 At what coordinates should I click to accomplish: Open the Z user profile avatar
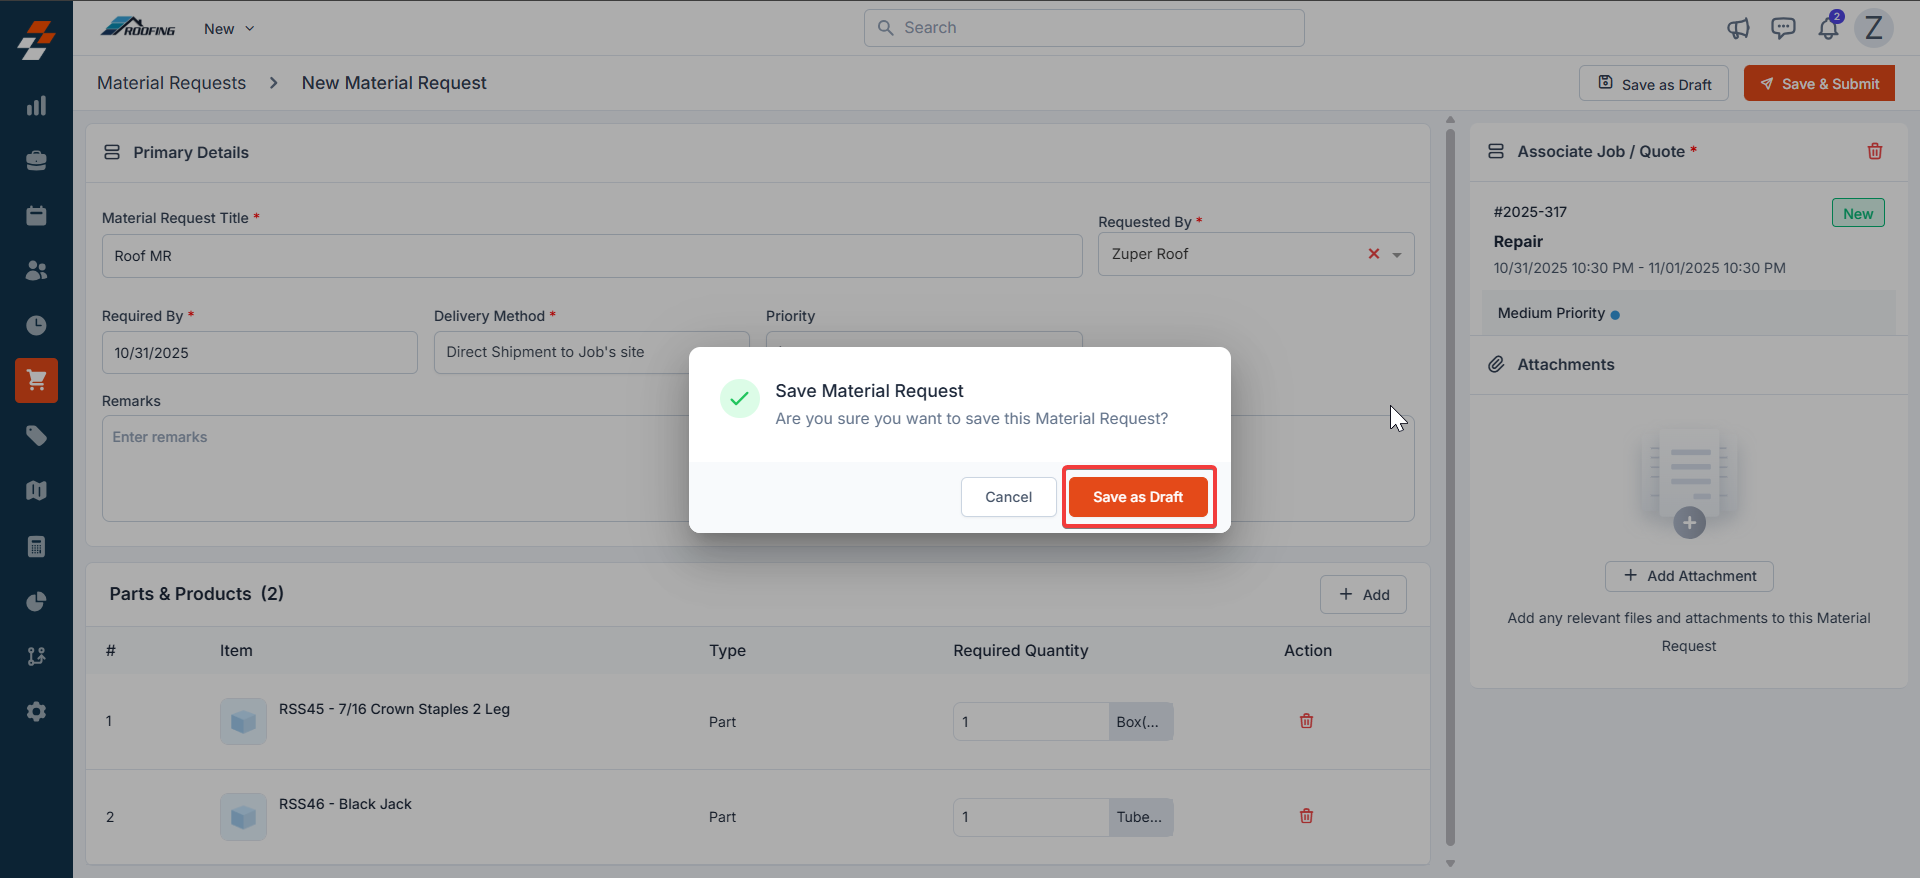pyautogui.click(x=1874, y=28)
